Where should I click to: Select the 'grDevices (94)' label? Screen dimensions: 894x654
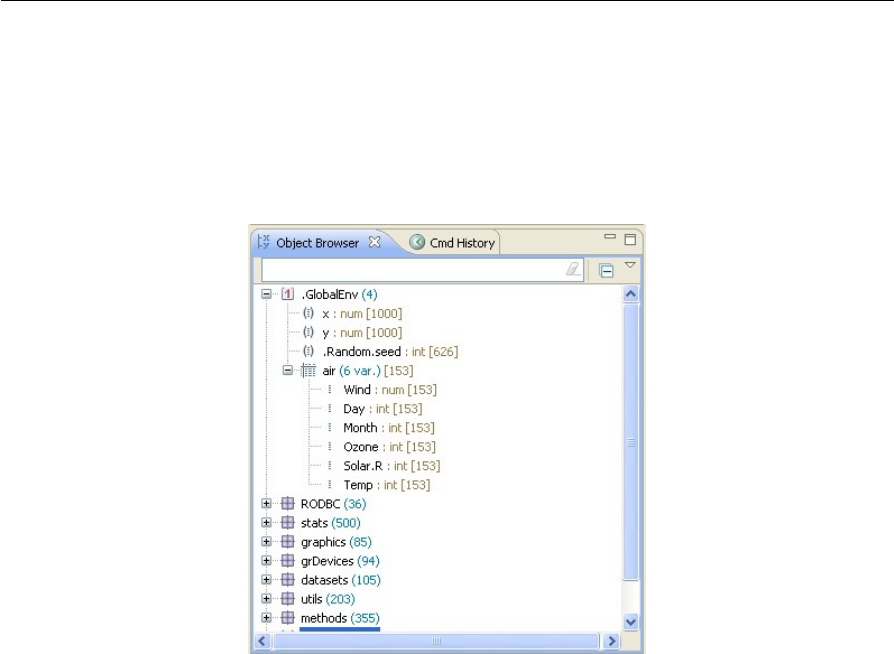[340, 561]
